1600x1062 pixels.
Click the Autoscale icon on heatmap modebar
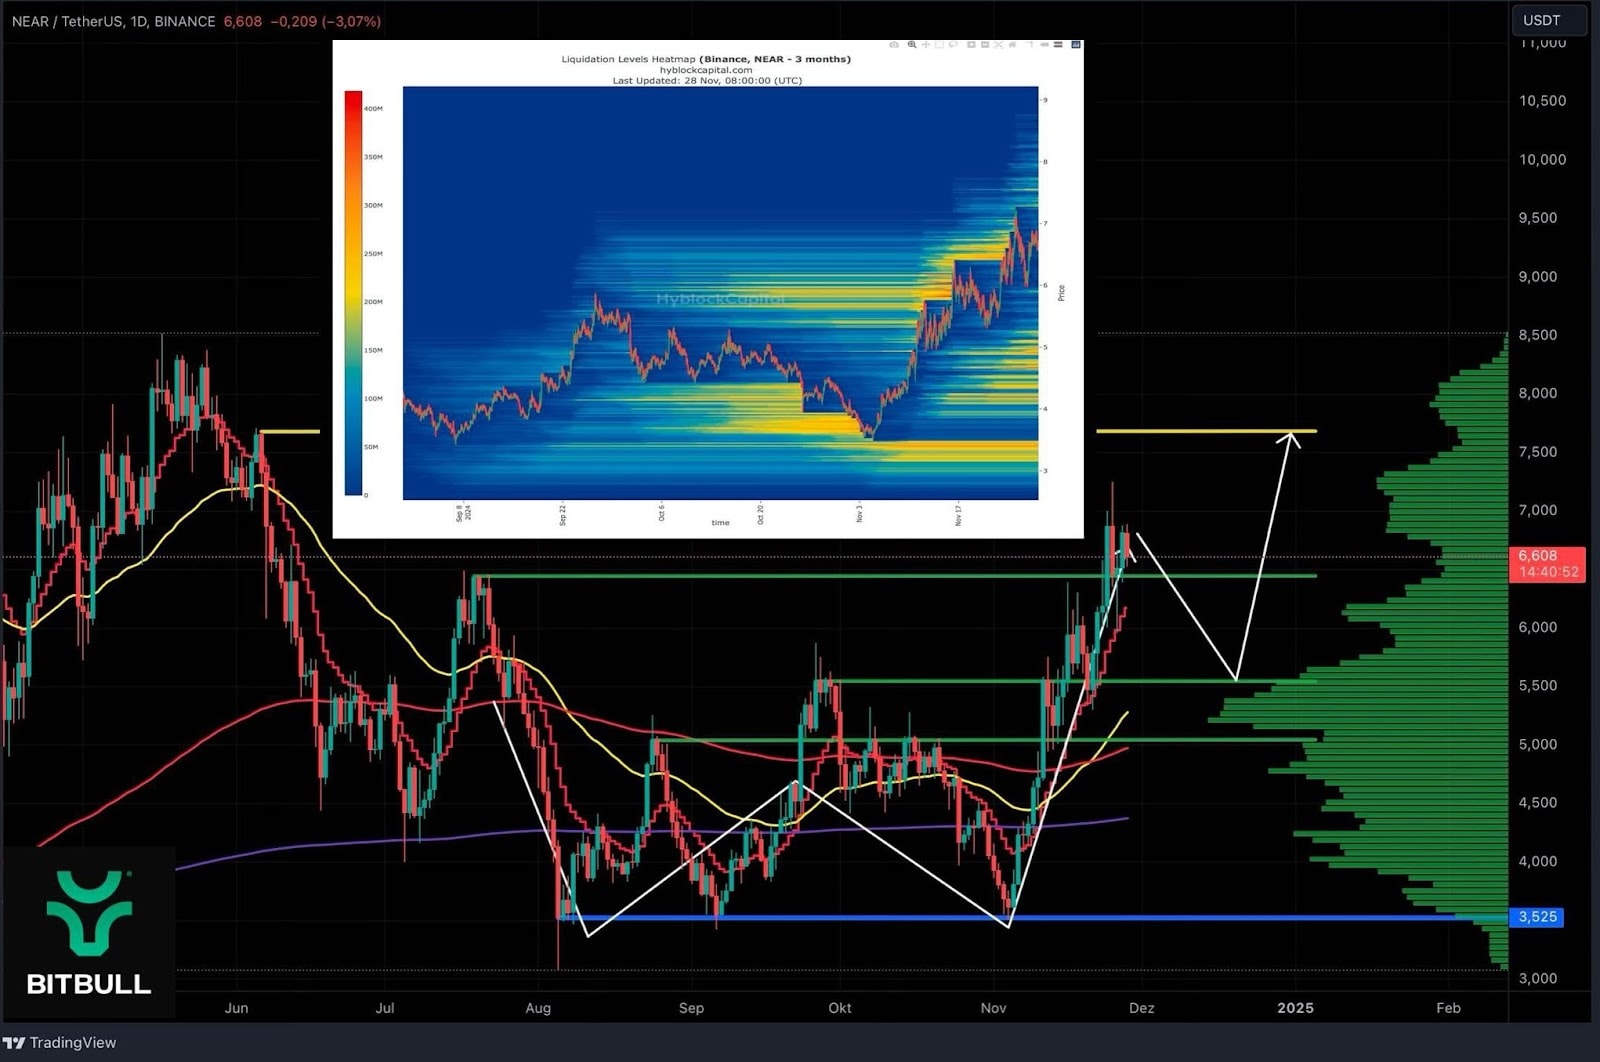coord(998,45)
